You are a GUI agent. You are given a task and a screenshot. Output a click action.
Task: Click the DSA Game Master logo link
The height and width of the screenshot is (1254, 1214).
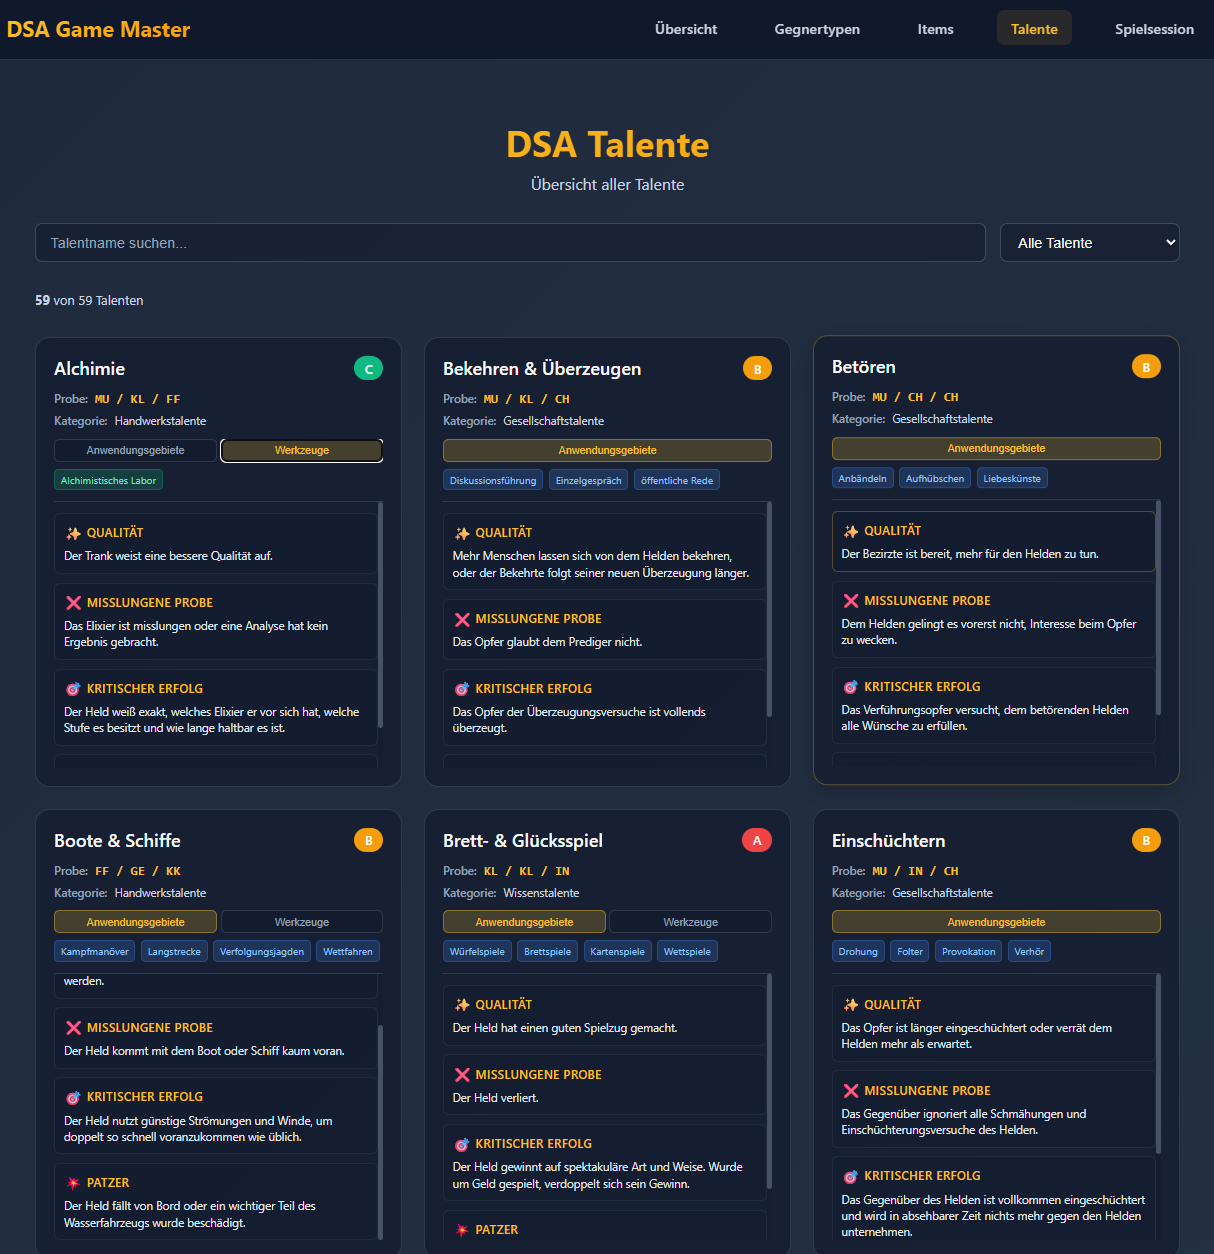click(98, 29)
